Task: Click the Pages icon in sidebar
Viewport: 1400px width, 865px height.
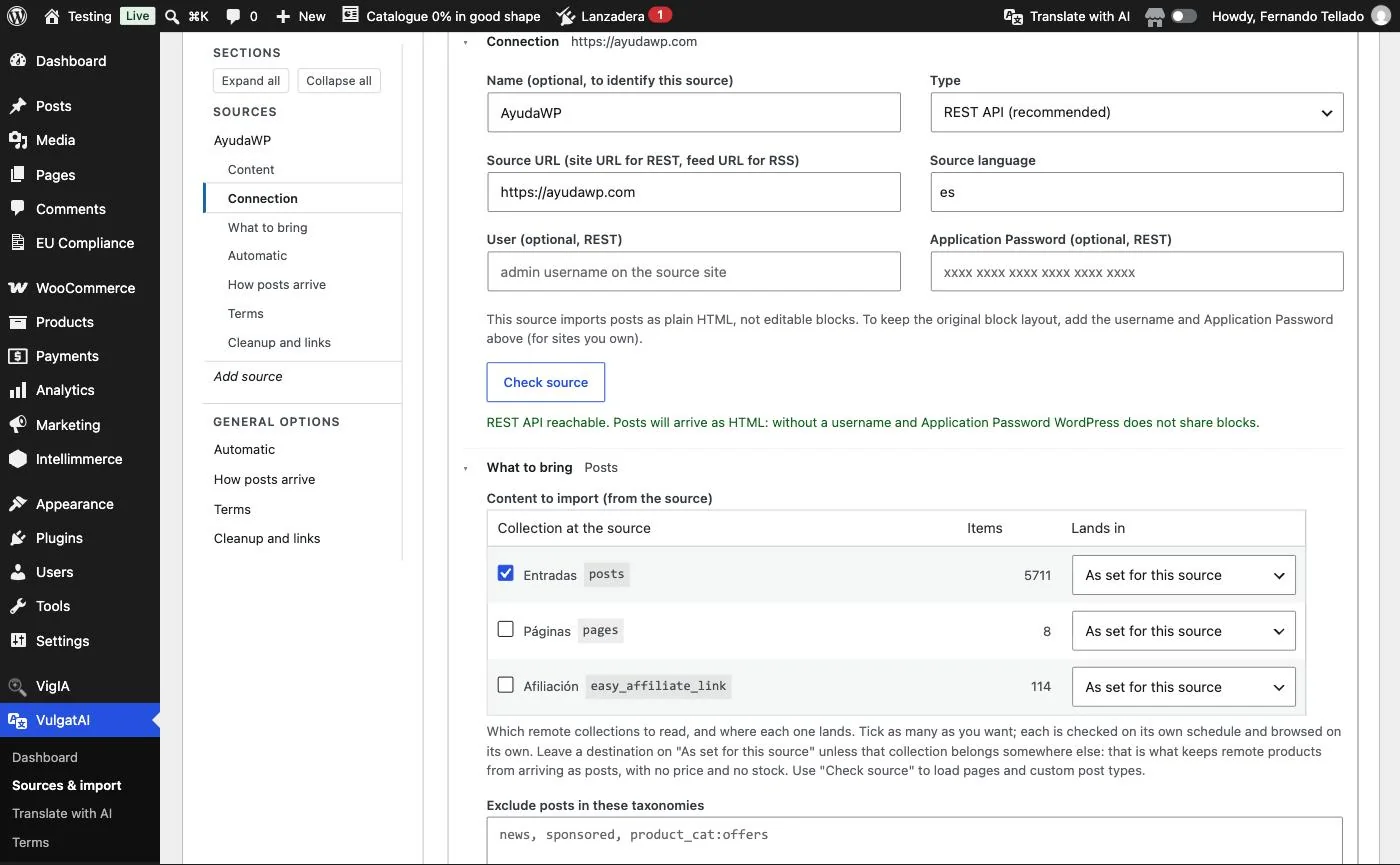Action: 18,175
